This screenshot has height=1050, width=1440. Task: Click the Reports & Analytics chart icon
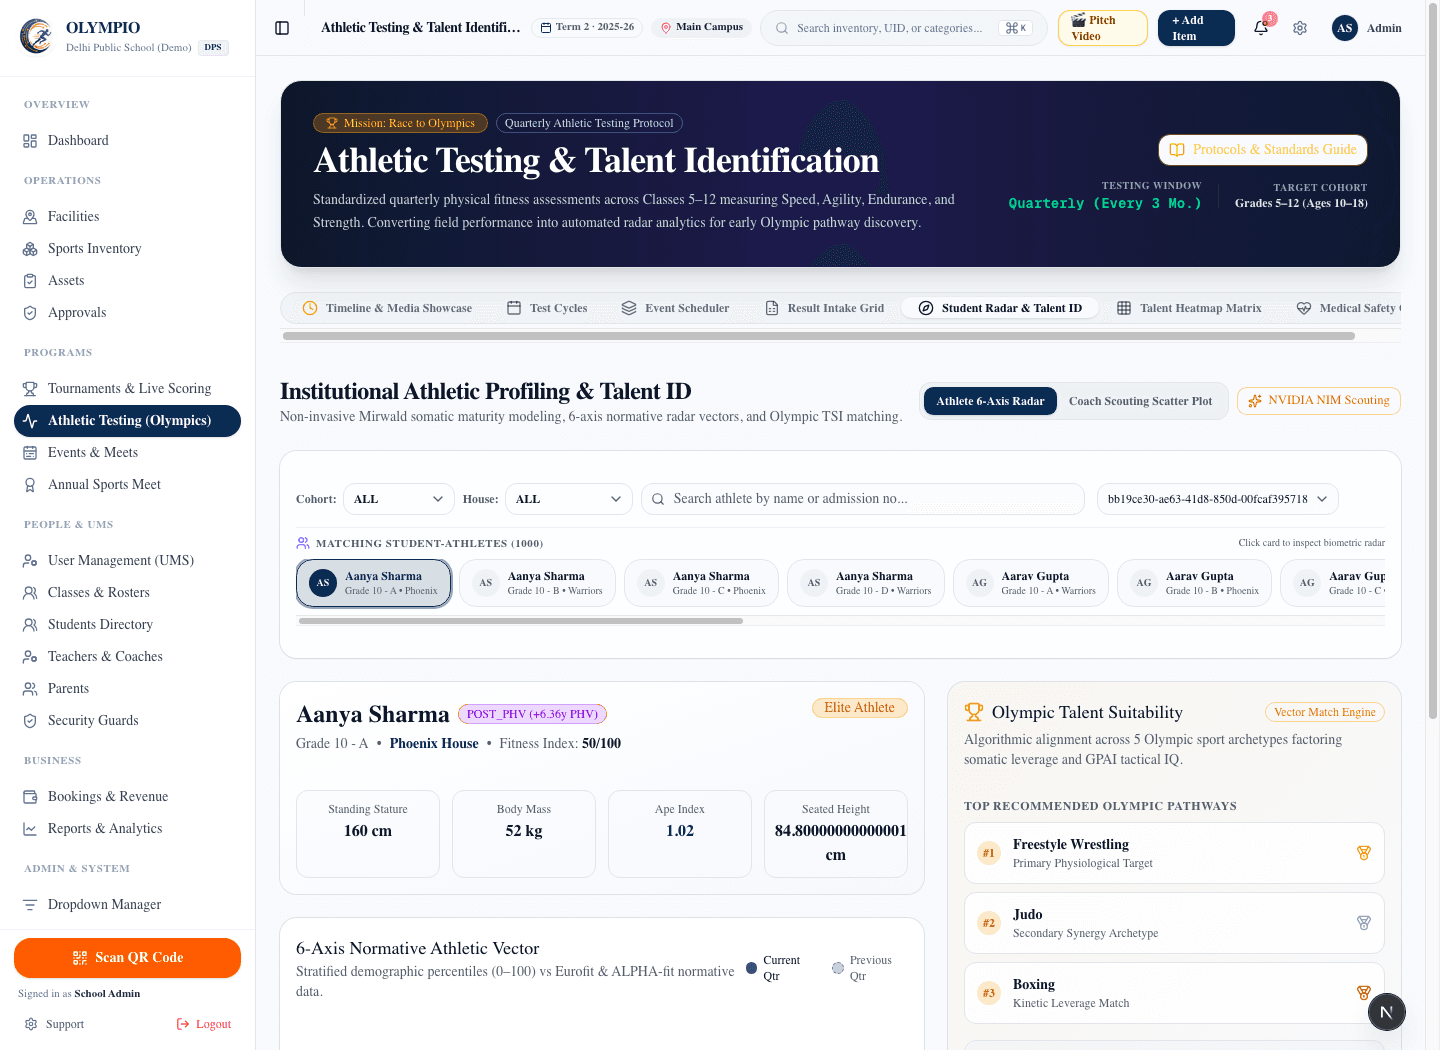click(x=30, y=829)
